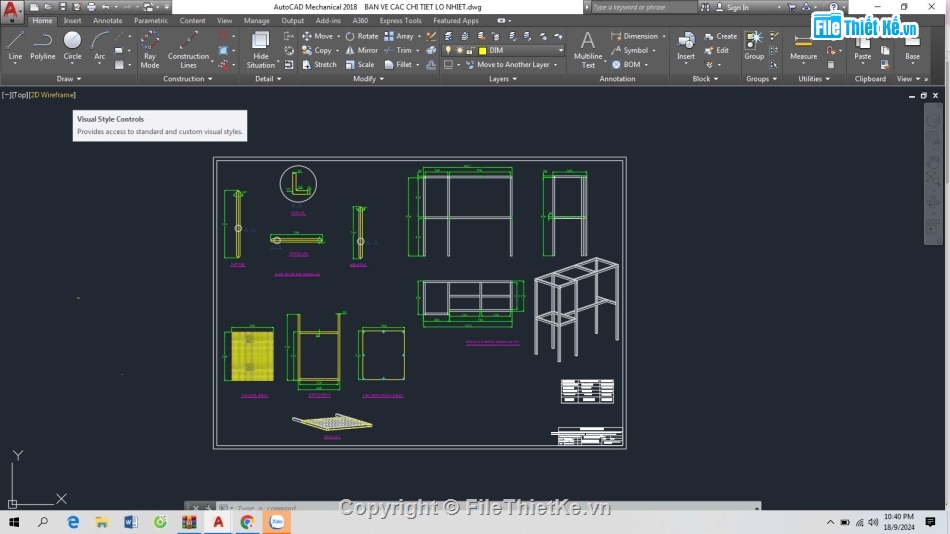Toggle DIM layer lock icon
950x534 pixels.
tap(470, 50)
